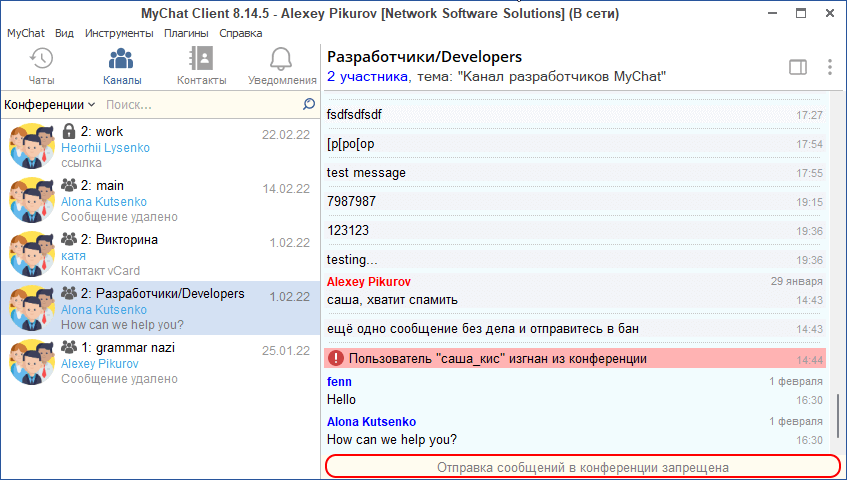Click in the Поиск search field
Image resolution: width=847 pixels, height=480 pixels.
click(x=200, y=104)
